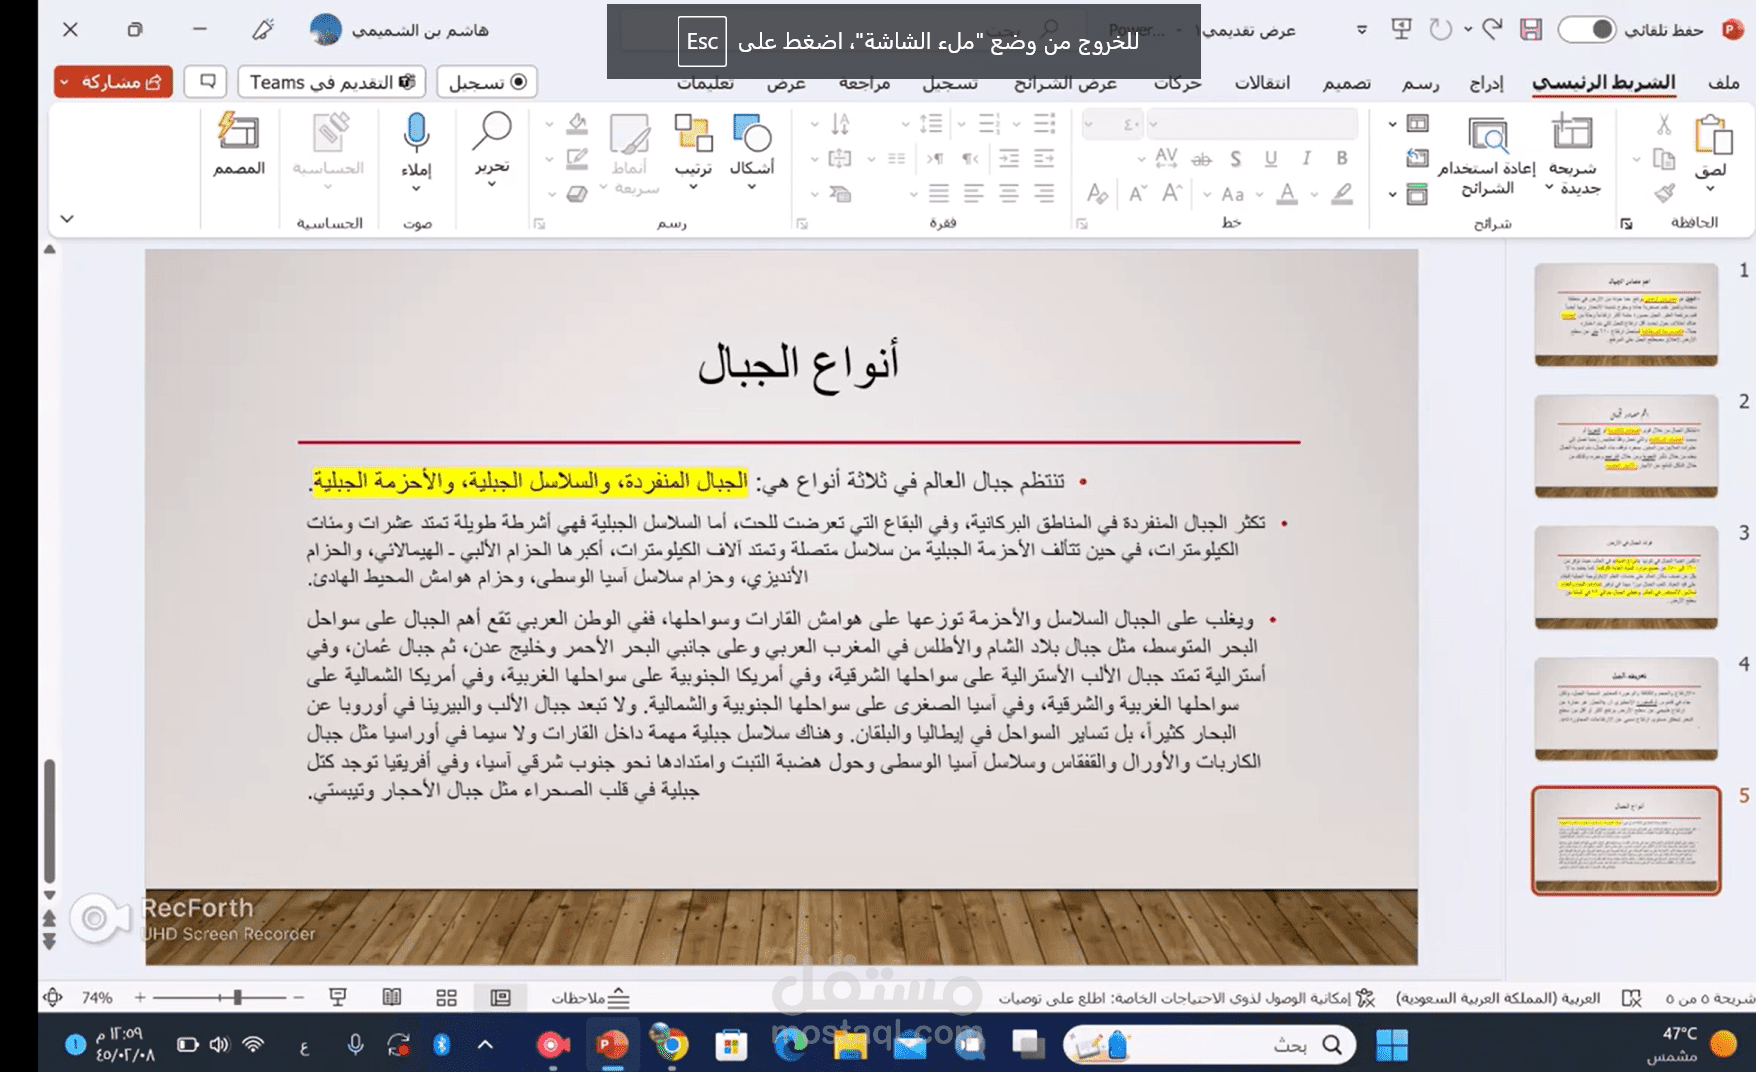This screenshot has height=1072, width=1756.
Task: Increase font size with the A^ icon
Action: (1172, 193)
